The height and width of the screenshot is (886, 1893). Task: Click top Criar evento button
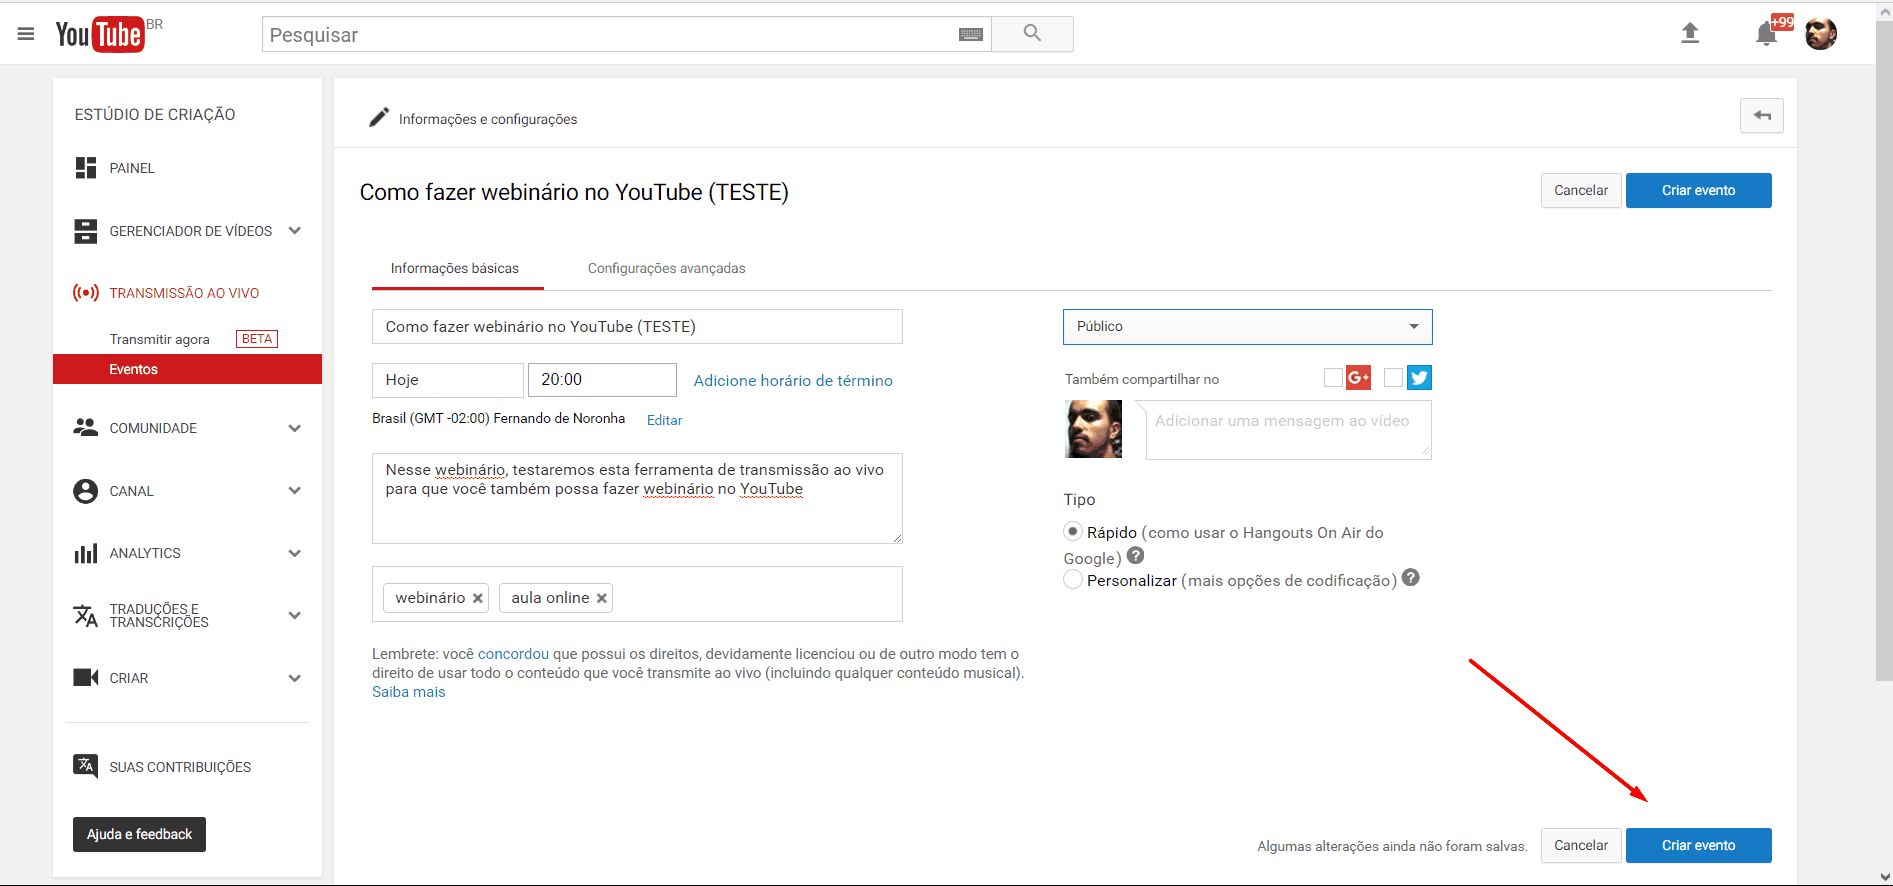[x=1699, y=190]
